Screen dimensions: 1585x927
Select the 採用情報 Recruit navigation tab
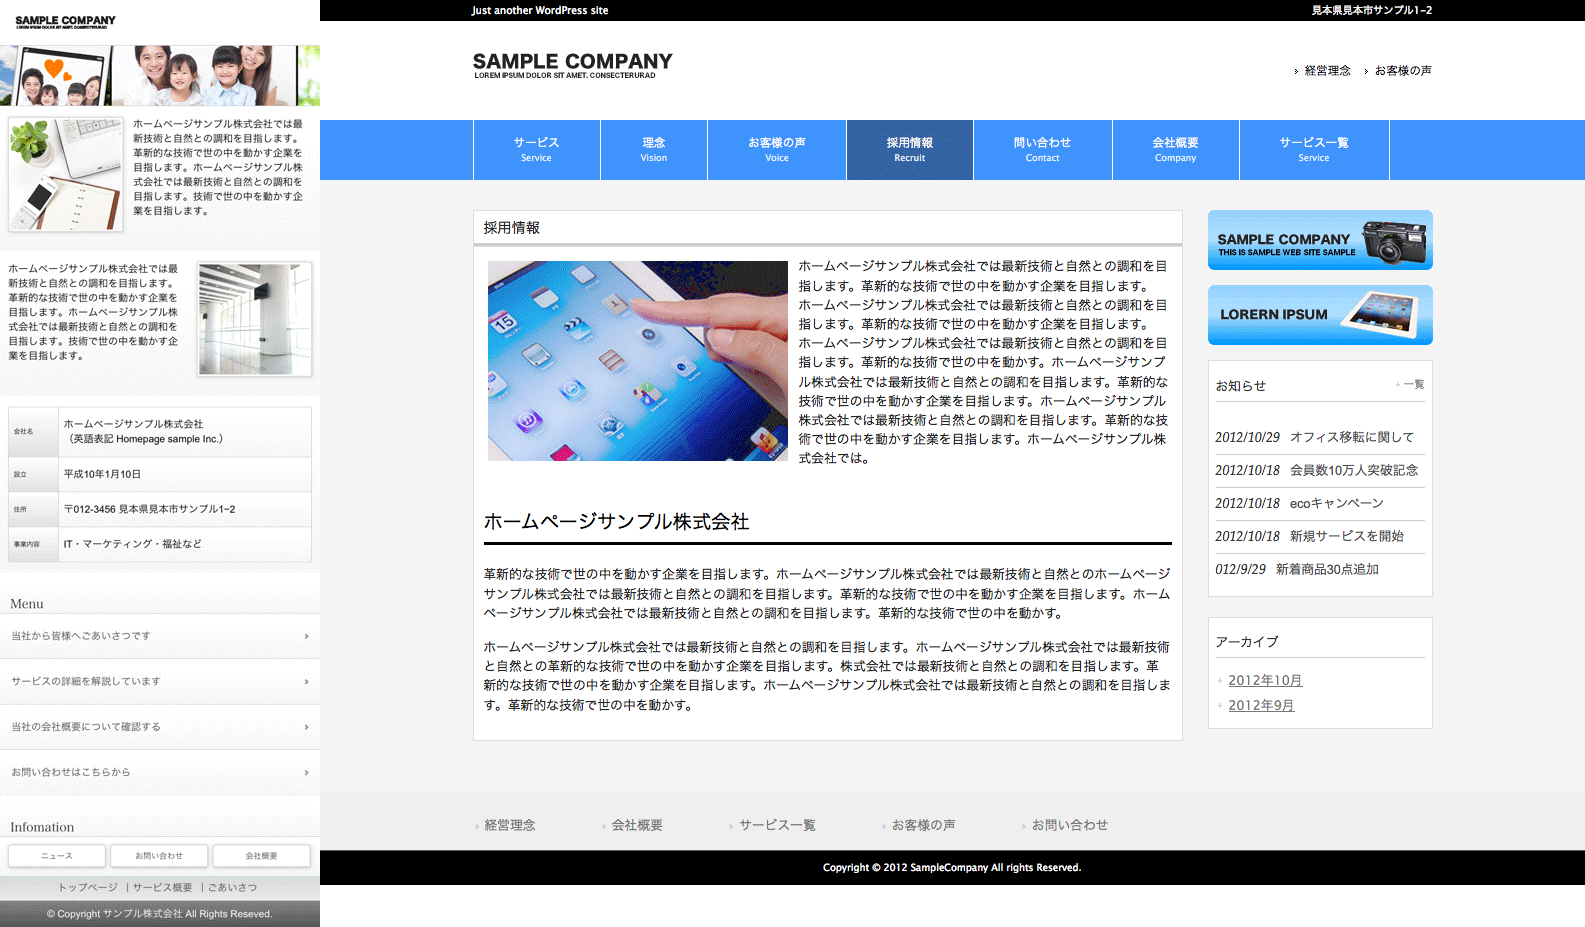point(909,150)
